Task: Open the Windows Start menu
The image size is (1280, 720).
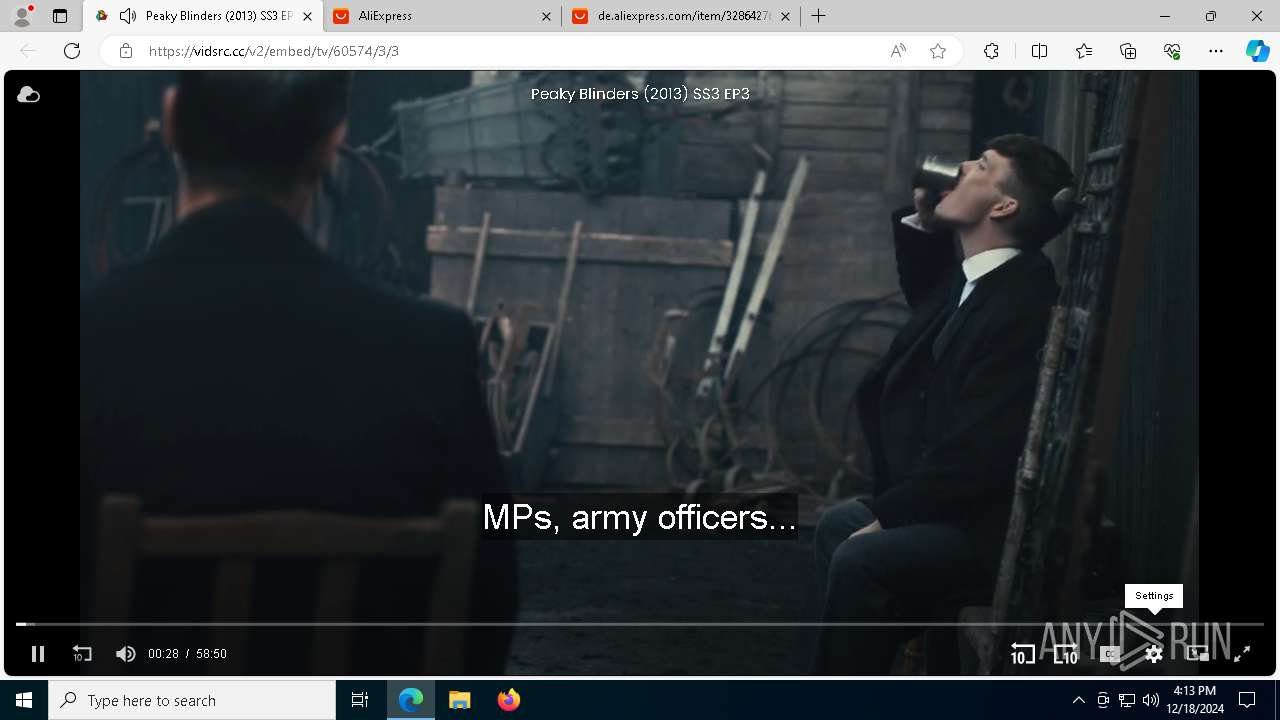Action: 24,700
